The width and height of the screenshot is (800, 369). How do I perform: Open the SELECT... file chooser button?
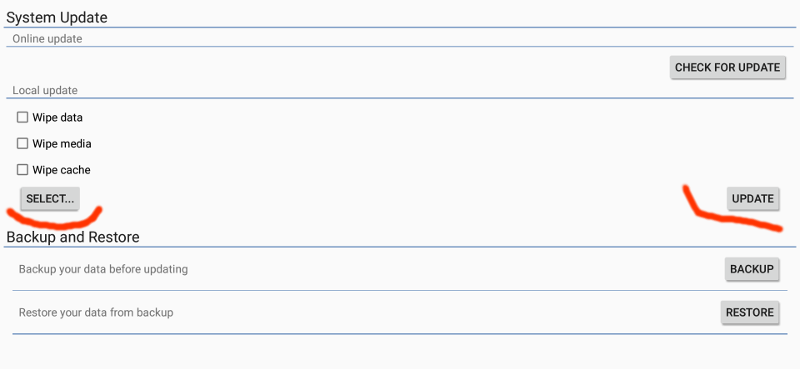pyautogui.click(x=50, y=199)
